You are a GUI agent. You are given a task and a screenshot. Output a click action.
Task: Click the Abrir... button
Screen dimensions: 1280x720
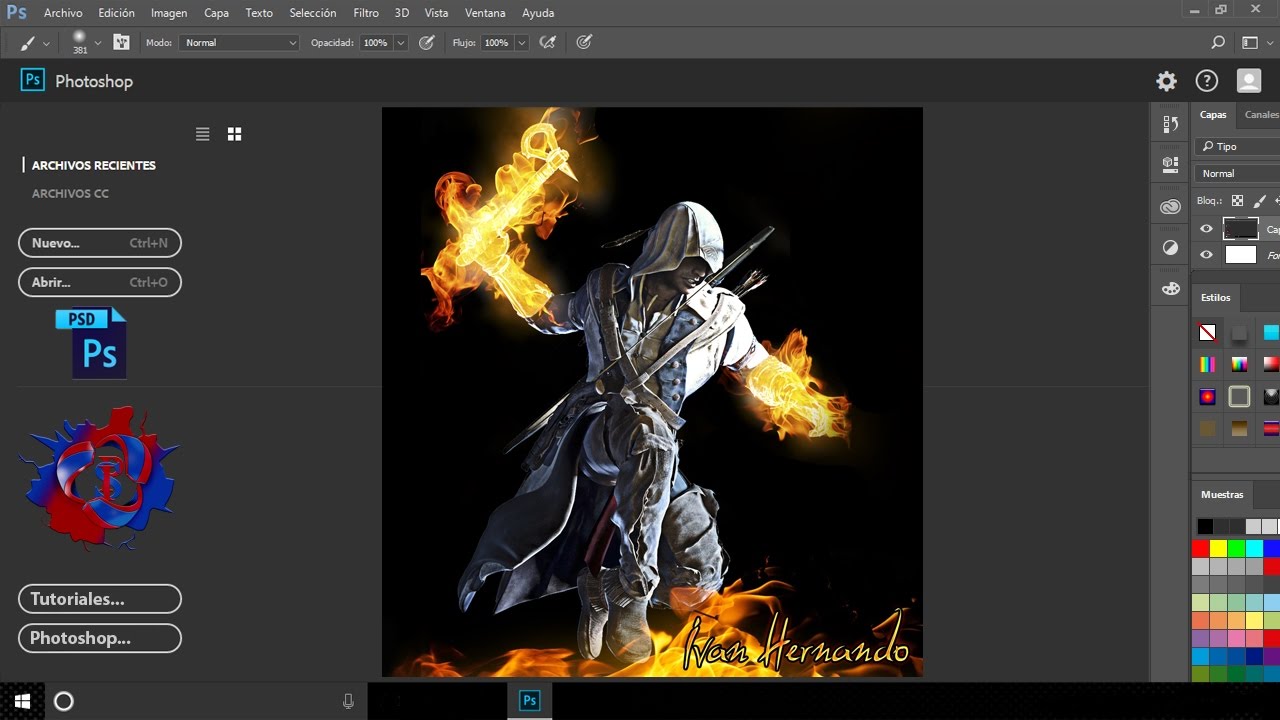coord(100,283)
